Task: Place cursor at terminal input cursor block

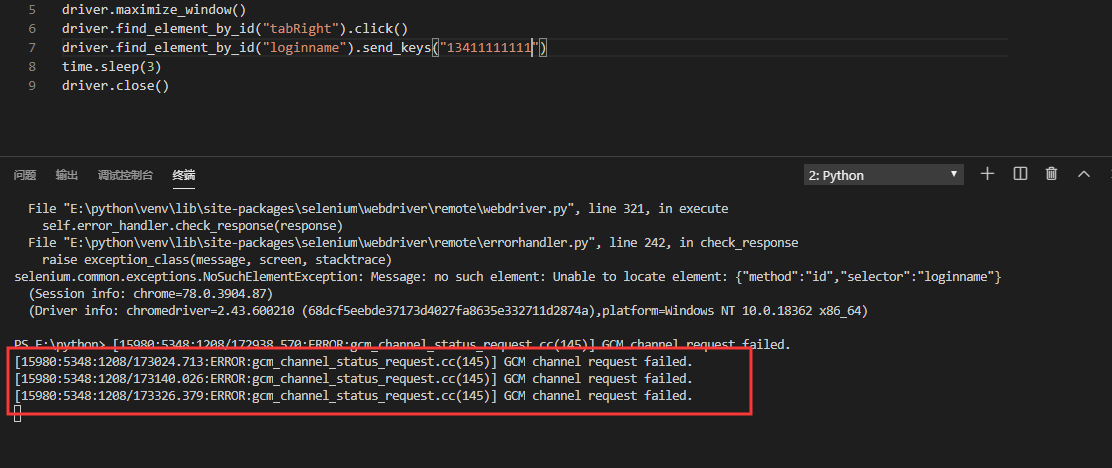Action: click(18, 413)
